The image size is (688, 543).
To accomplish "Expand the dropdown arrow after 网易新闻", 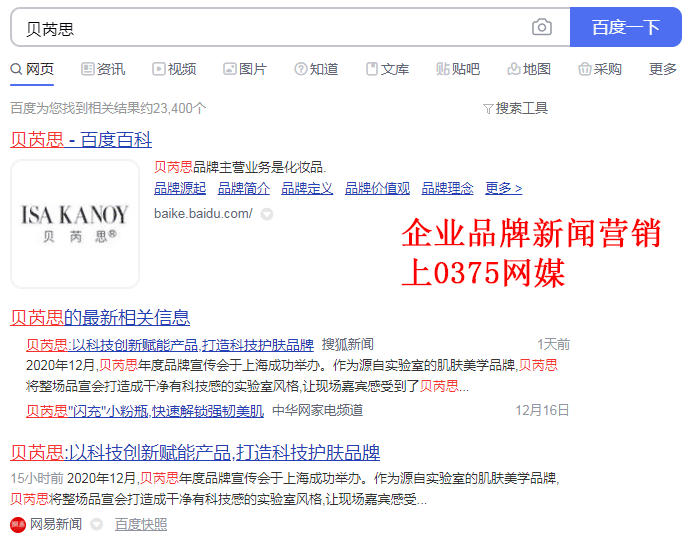I will coord(97,524).
